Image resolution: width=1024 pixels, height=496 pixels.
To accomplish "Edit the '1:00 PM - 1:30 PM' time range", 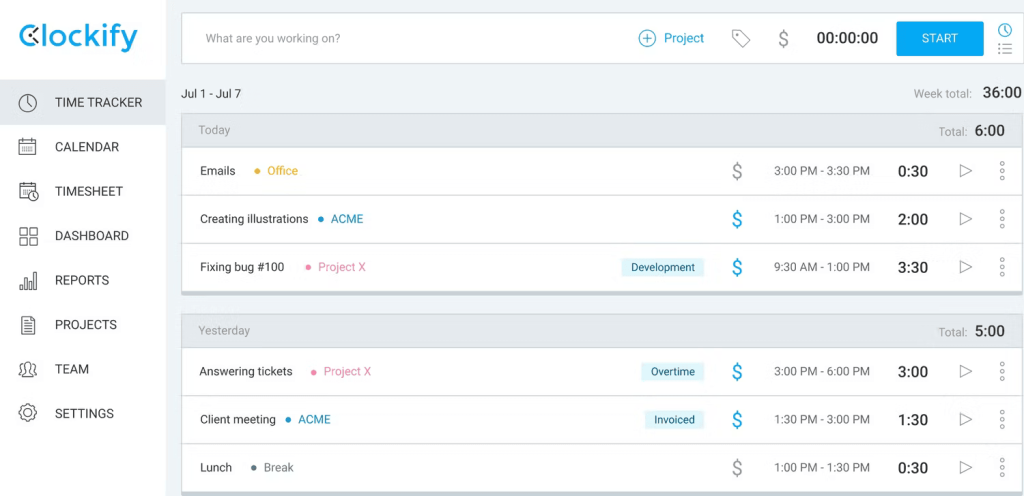I will (x=822, y=467).
